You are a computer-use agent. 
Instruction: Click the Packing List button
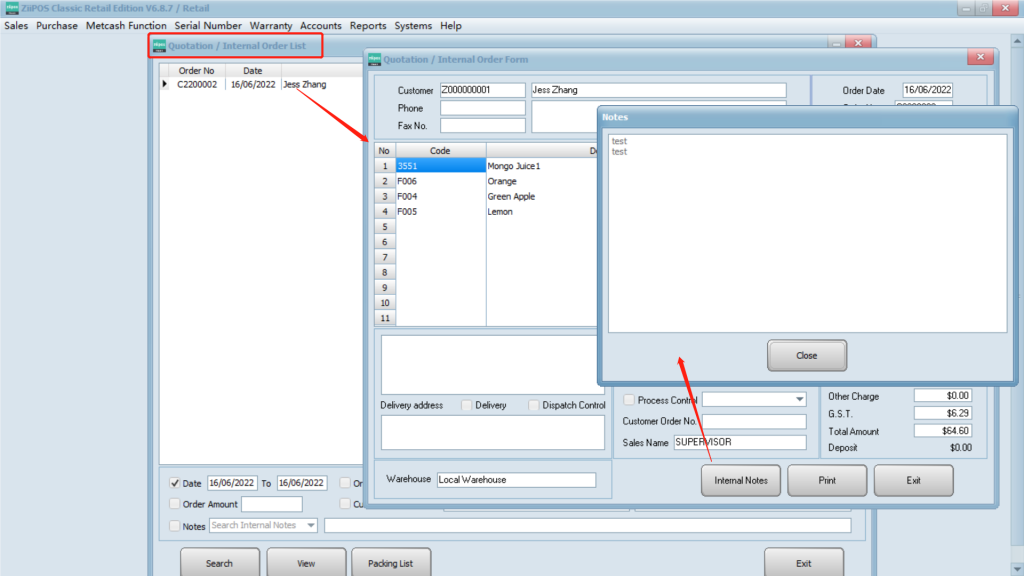coord(390,563)
